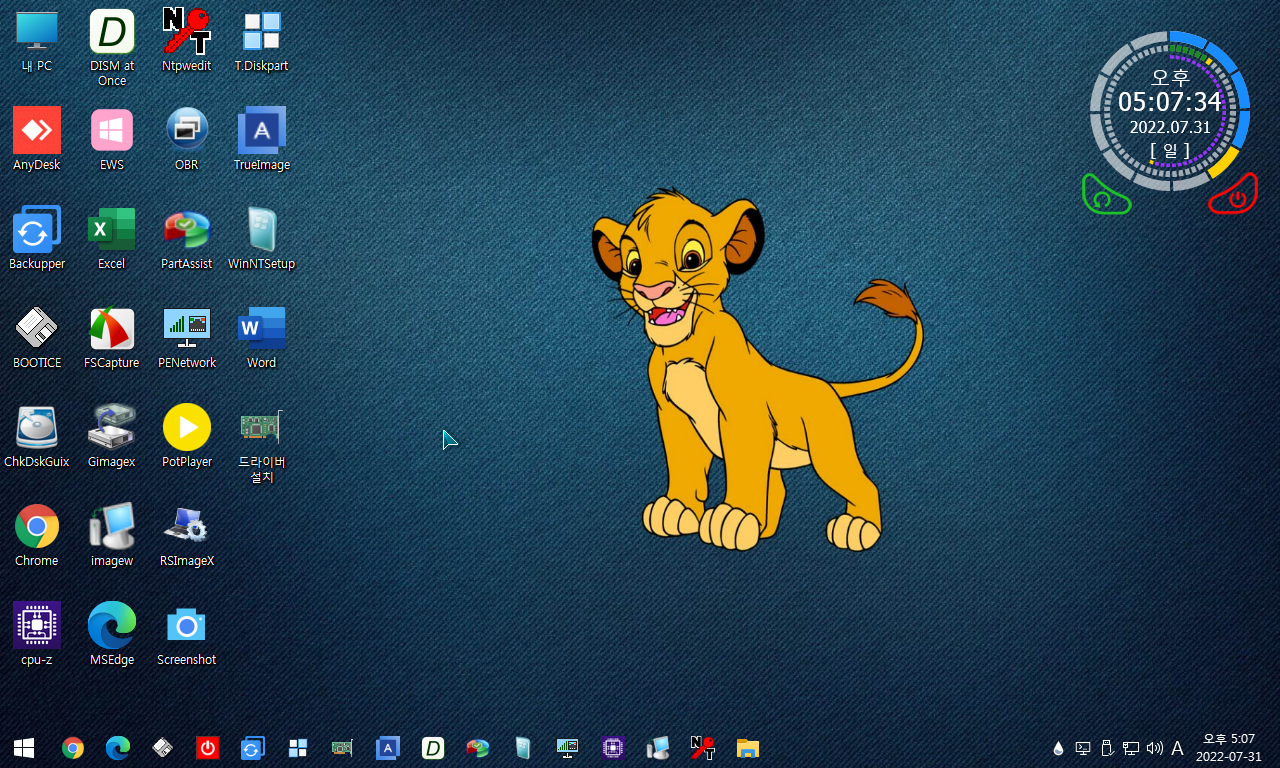
Task: Click PartAssist icon in the taskbar
Action: (478, 747)
